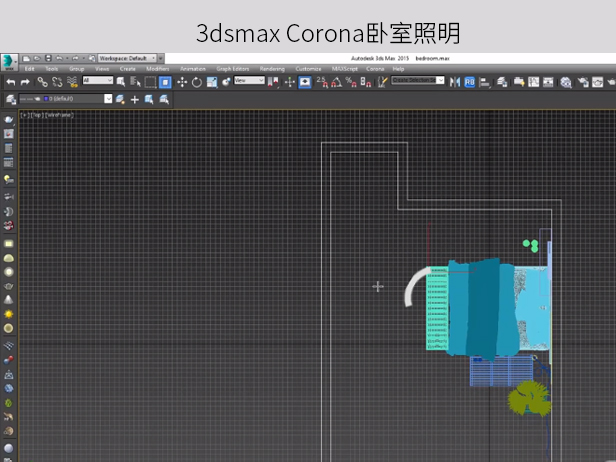Viewport: 616px width, 462px height.
Task: Click the [Wireframe] viewport shading label
Action: 59,115
